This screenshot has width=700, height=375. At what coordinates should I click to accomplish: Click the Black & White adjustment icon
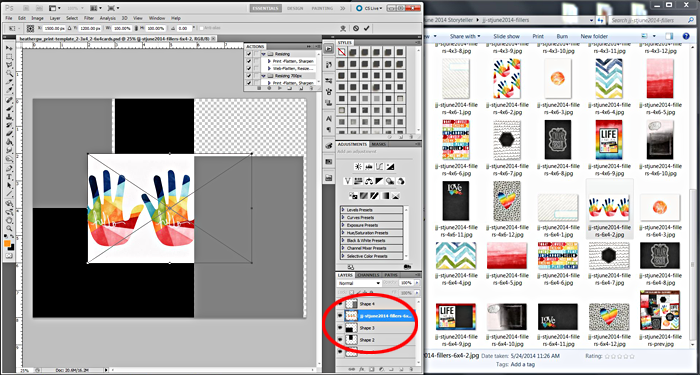[379, 181]
